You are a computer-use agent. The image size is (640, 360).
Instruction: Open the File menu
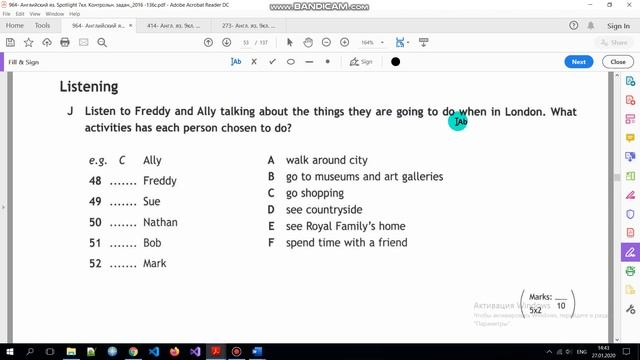(7, 14)
